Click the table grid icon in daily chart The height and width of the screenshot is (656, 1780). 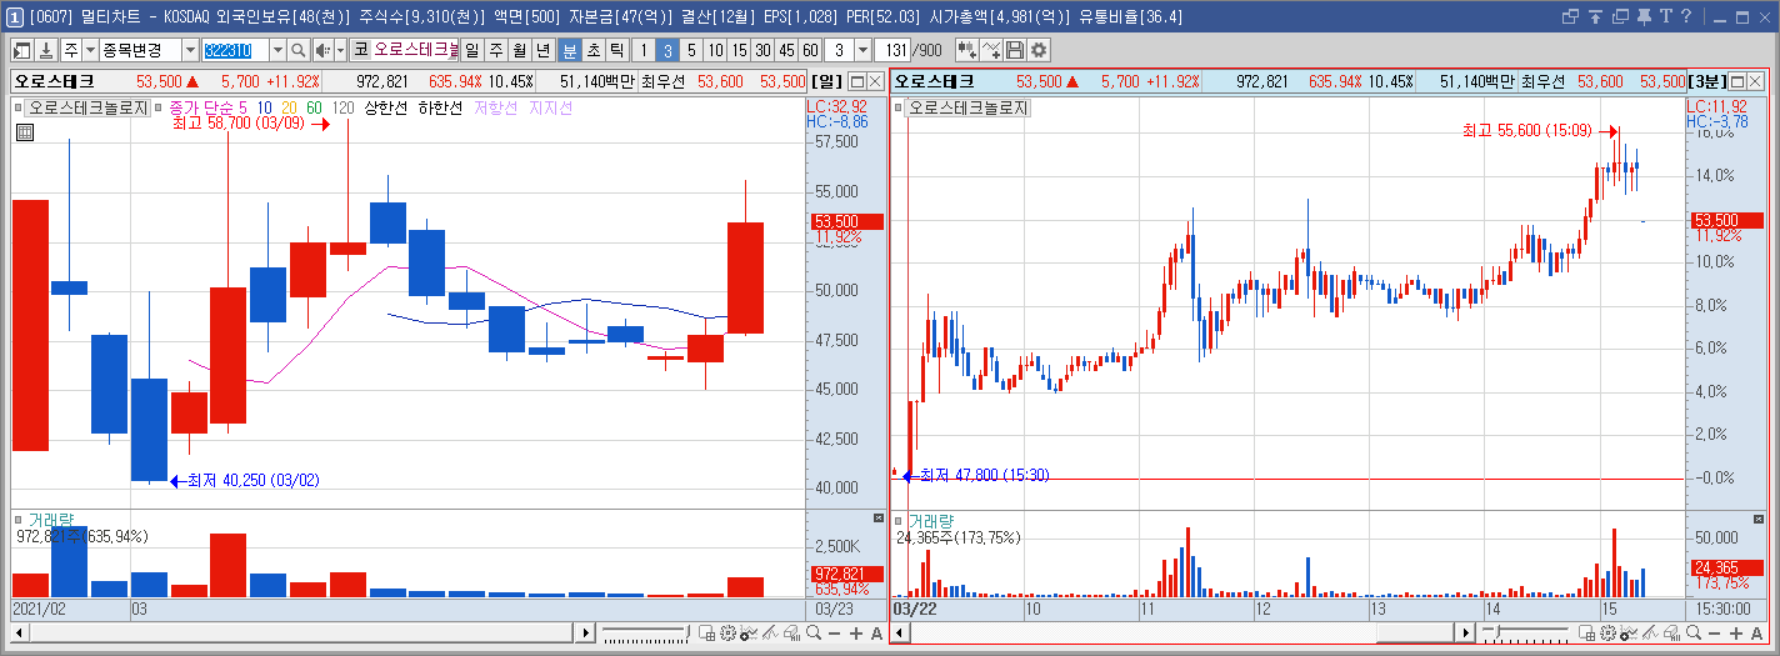pos(25,132)
